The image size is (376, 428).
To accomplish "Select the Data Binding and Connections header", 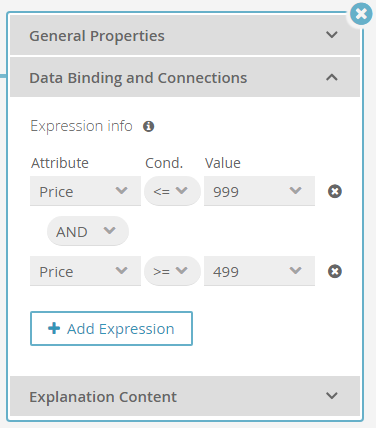I will coord(185,77).
